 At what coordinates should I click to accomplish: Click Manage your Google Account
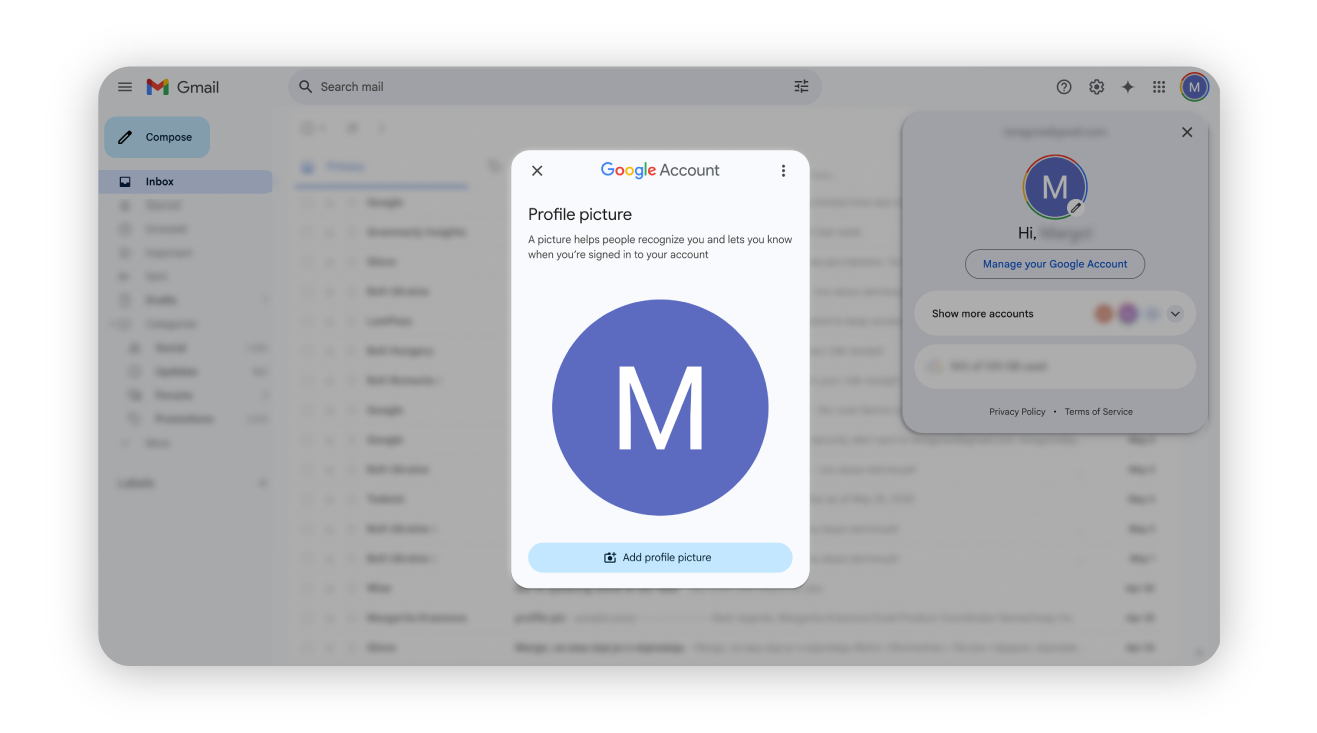tap(1054, 264)
